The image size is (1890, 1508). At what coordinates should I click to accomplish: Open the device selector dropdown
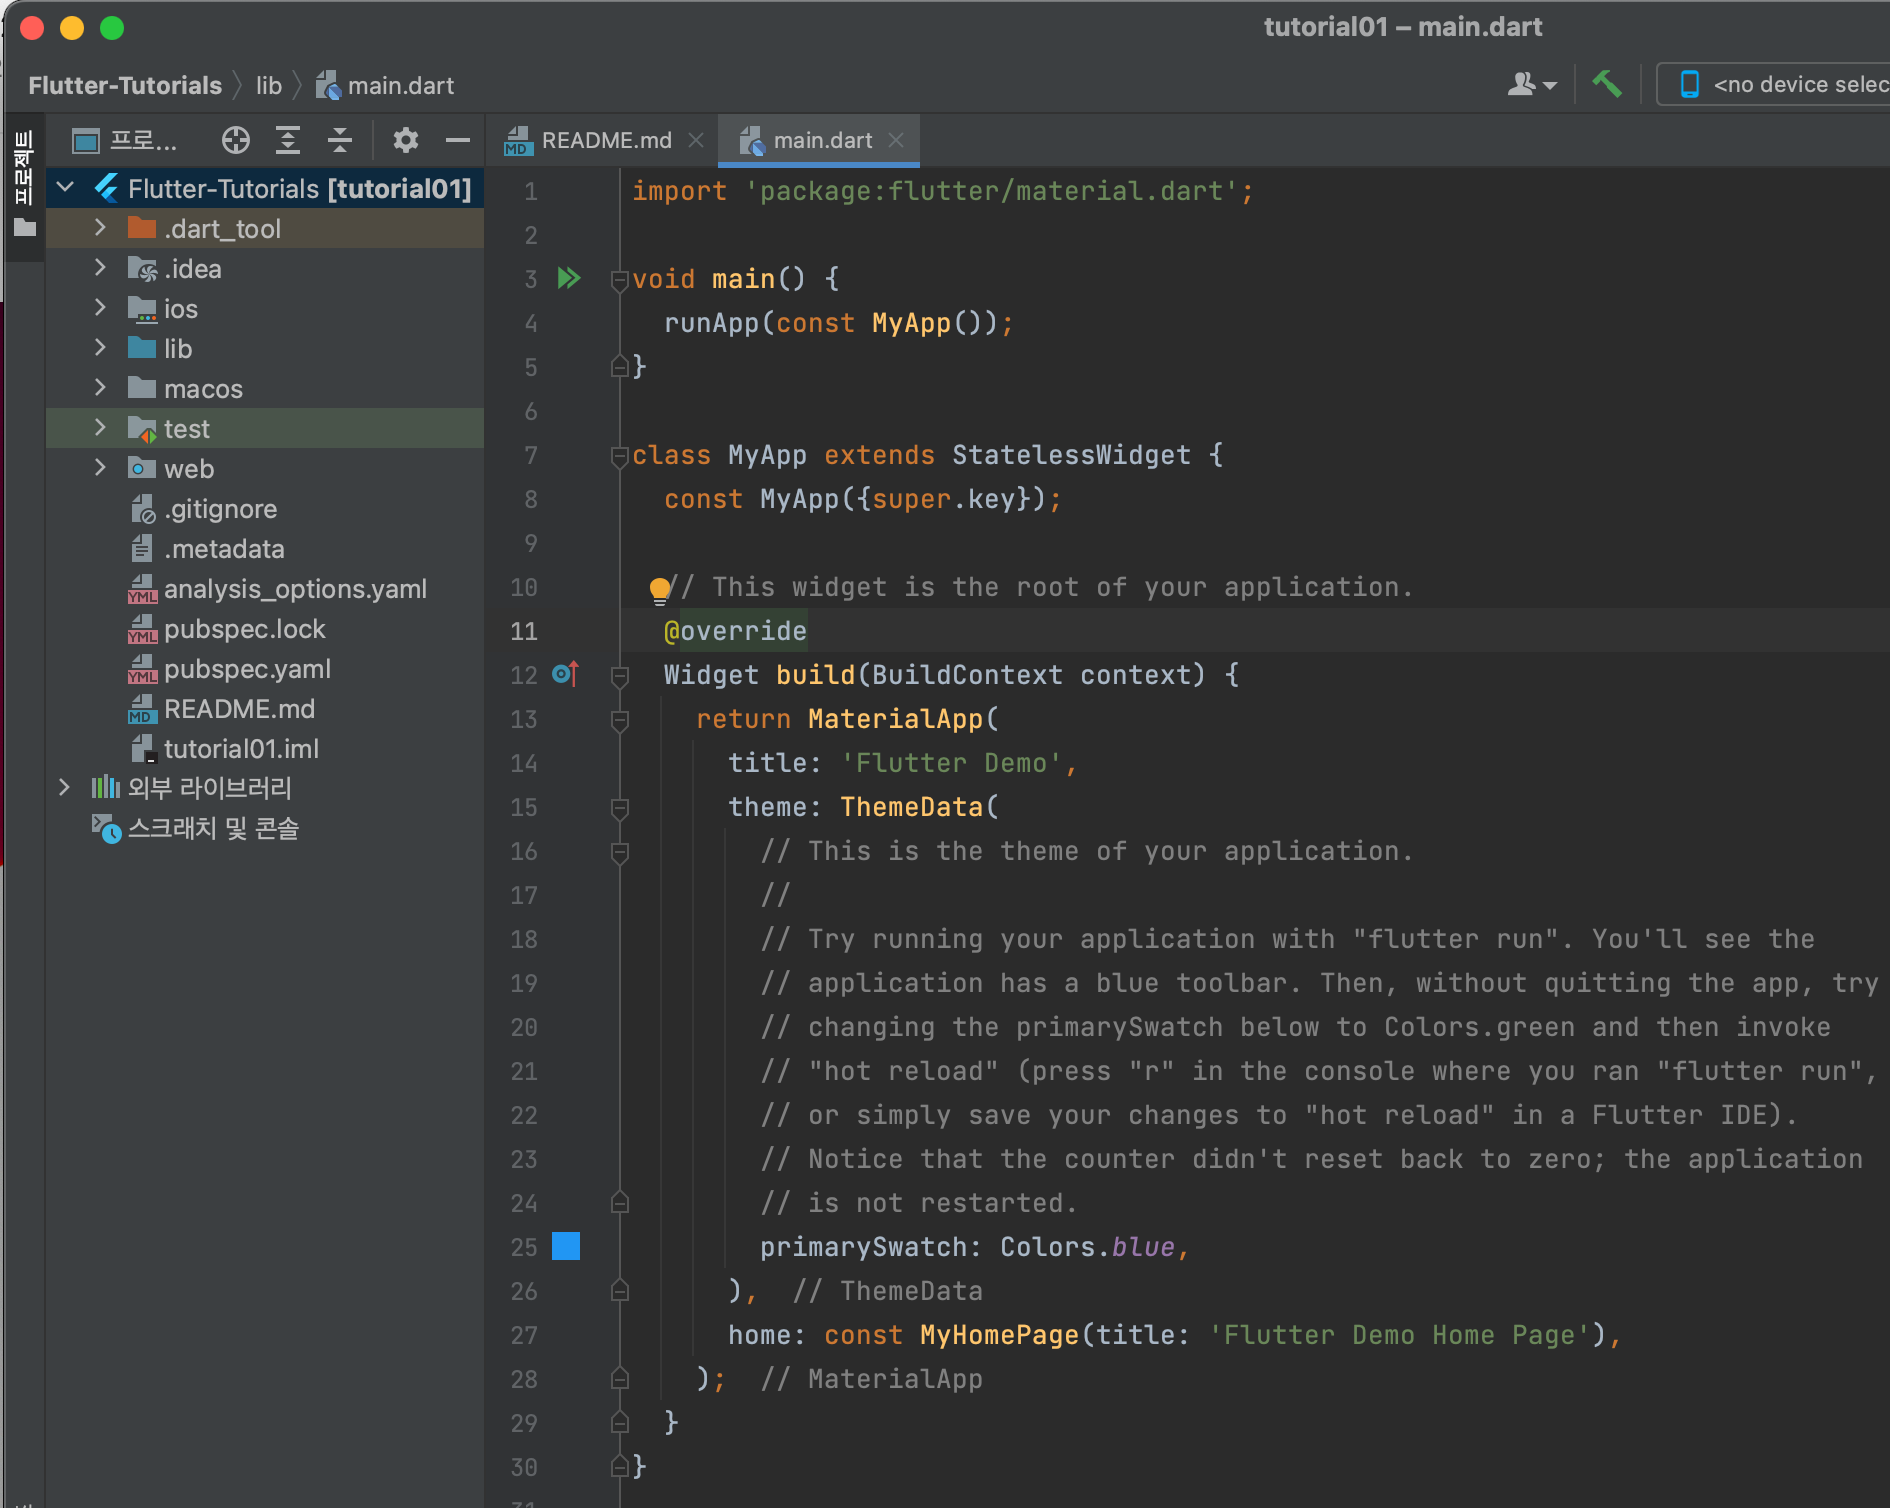1776,85
